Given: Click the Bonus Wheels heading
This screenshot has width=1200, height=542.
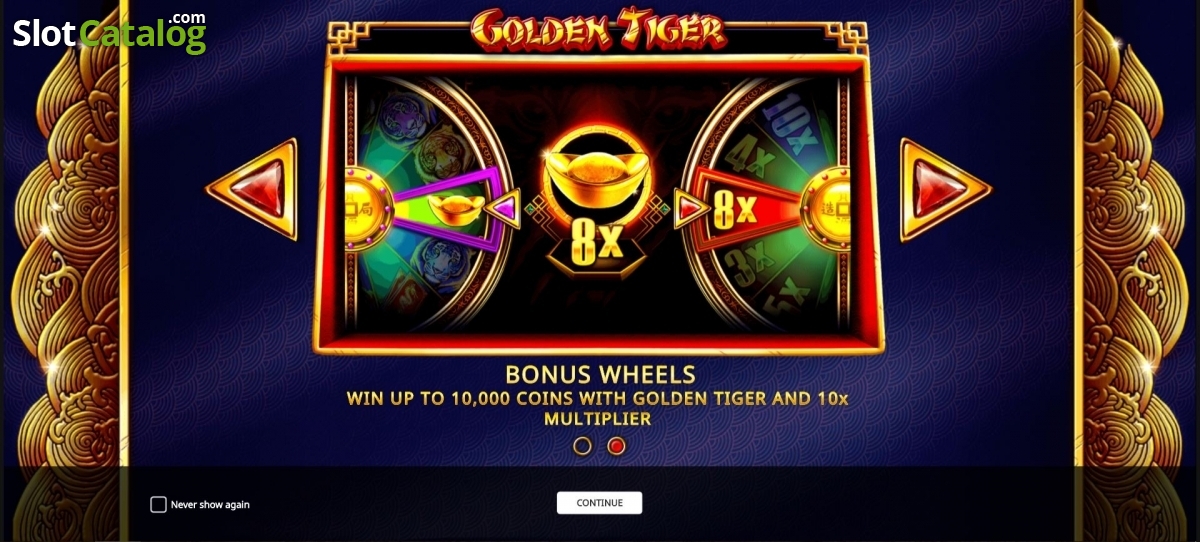Looking at the screenshot, I should [x=600, y=375].
